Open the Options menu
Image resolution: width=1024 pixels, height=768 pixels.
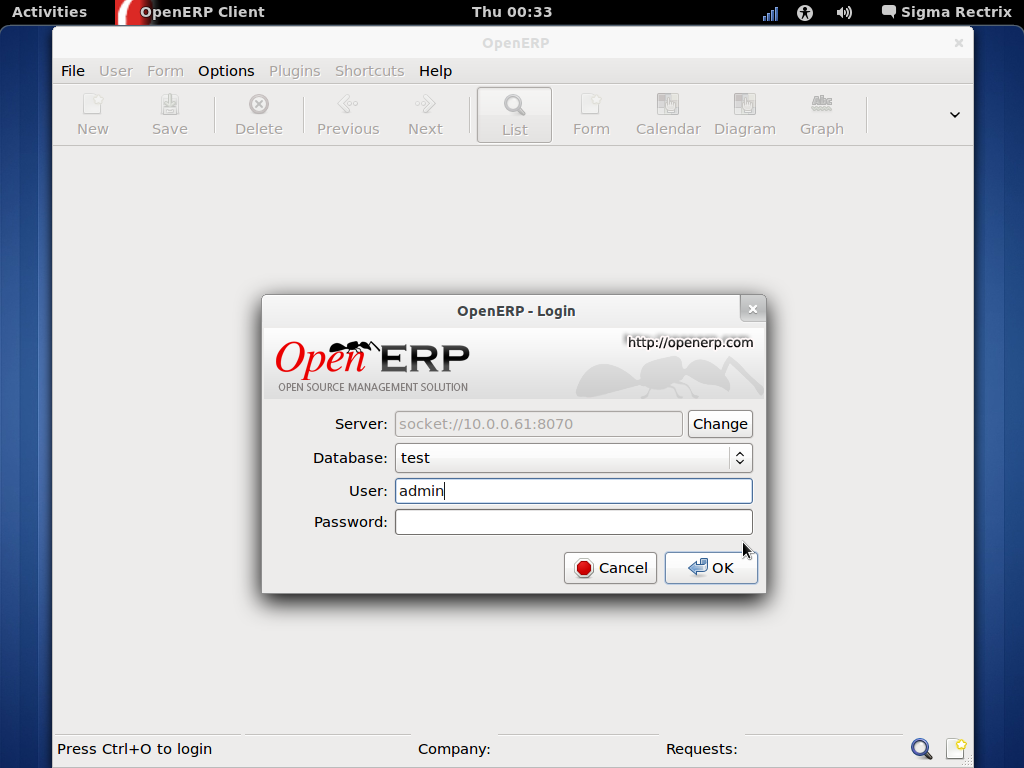(226, 71)
